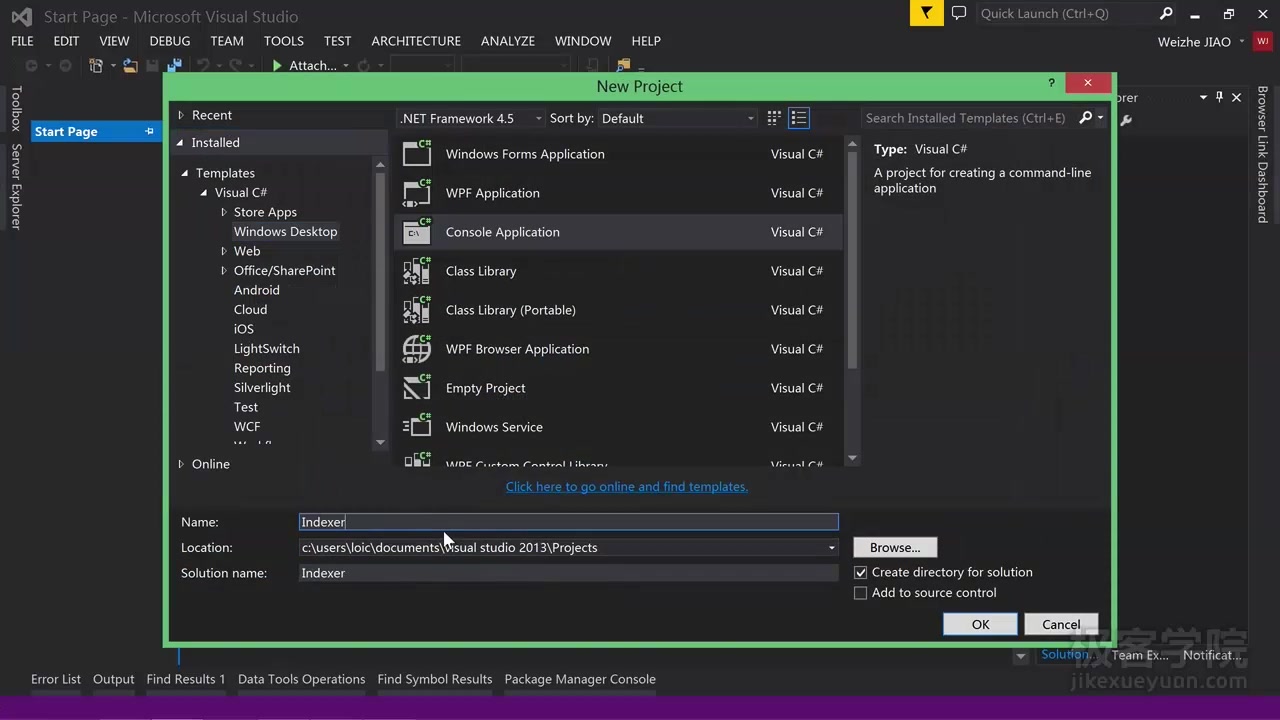Click into the Solution name field

click(x=568, y=573)
